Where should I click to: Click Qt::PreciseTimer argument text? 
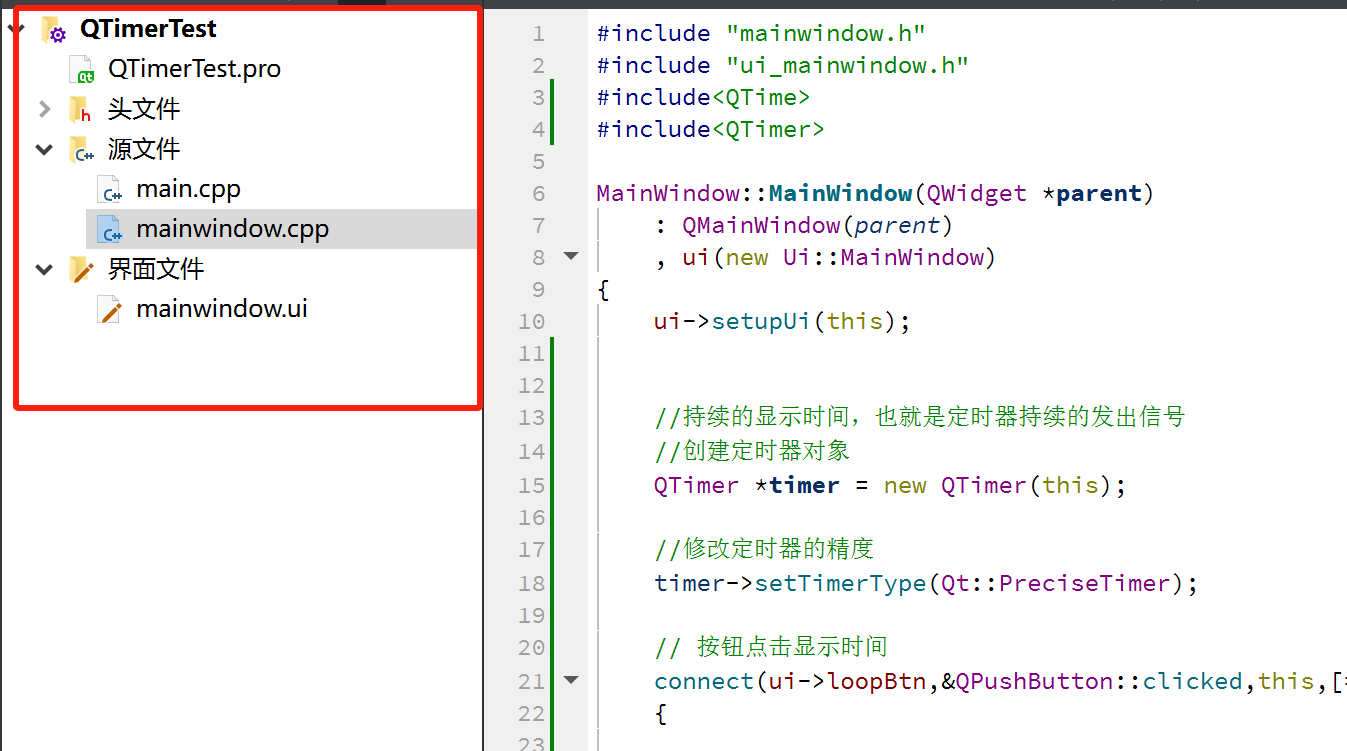(1056, 583)
